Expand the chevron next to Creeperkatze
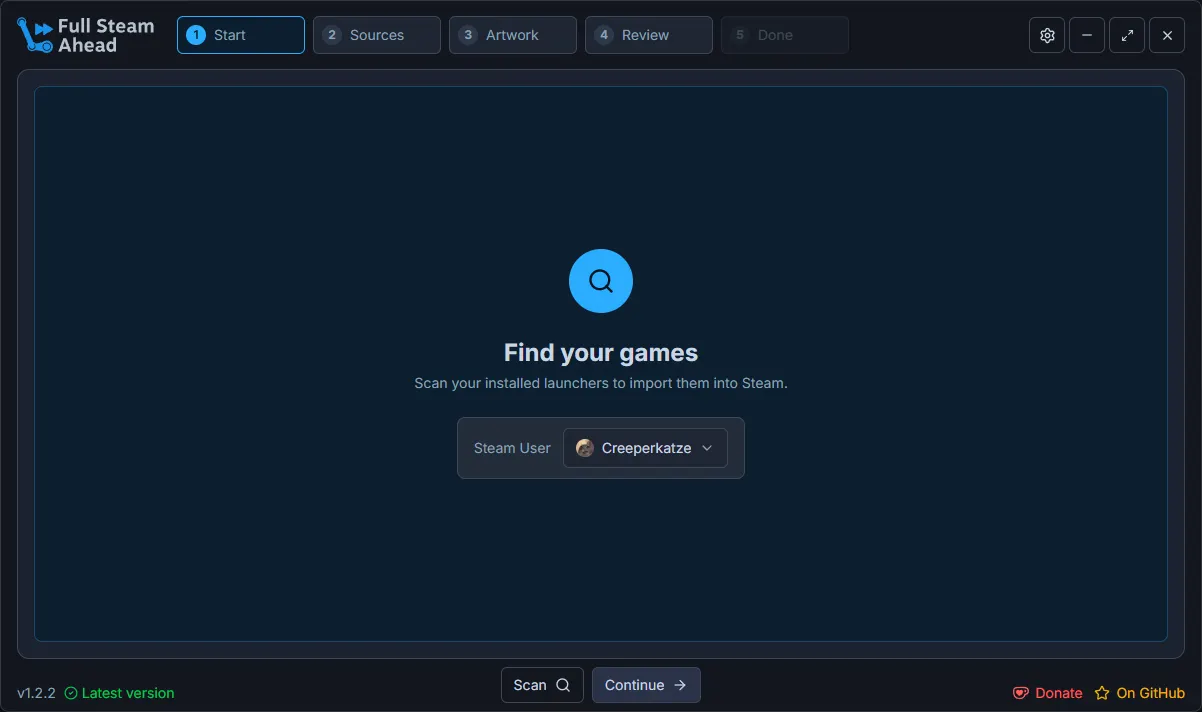 (x=707, y=448)
